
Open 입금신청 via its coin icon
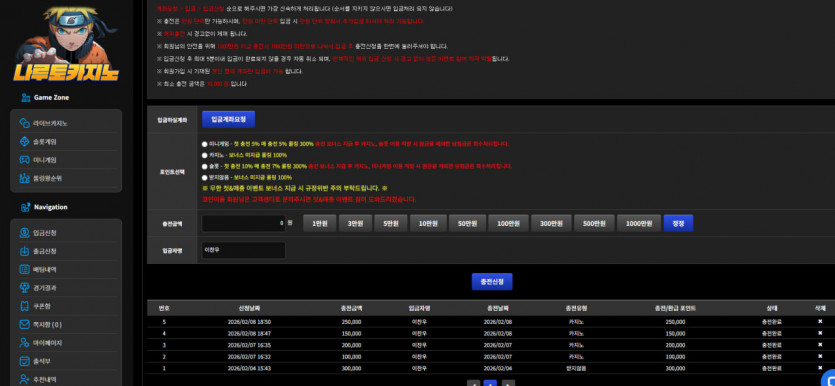click(24, 233)
